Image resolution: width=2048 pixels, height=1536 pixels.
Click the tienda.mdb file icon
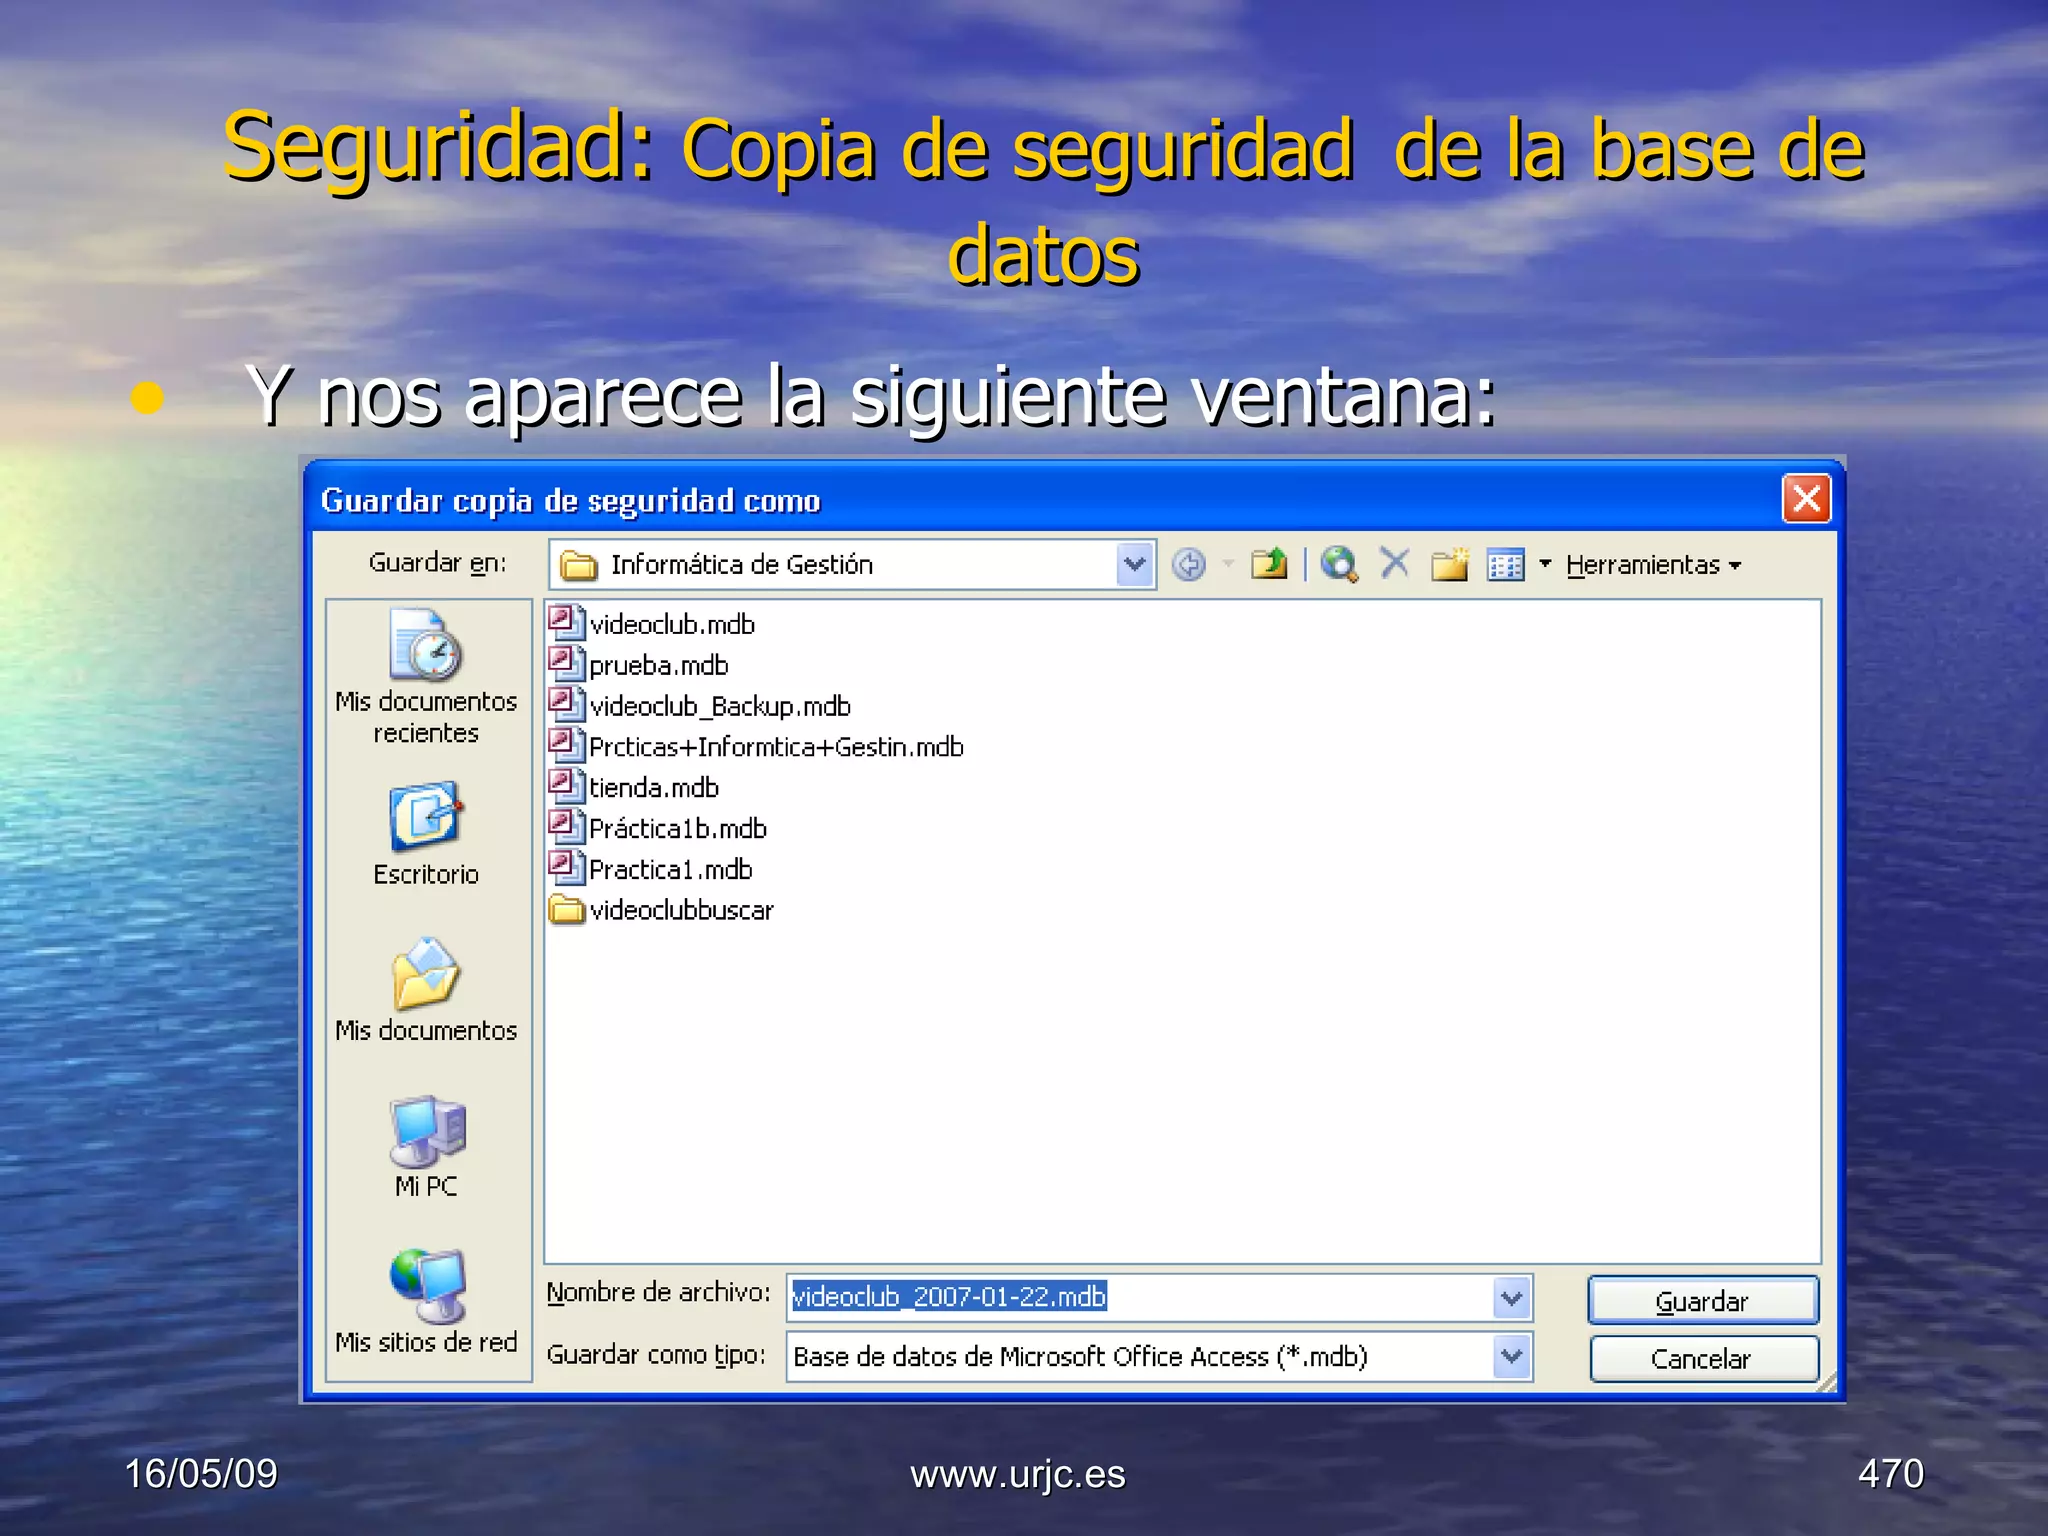coord(566,786)
